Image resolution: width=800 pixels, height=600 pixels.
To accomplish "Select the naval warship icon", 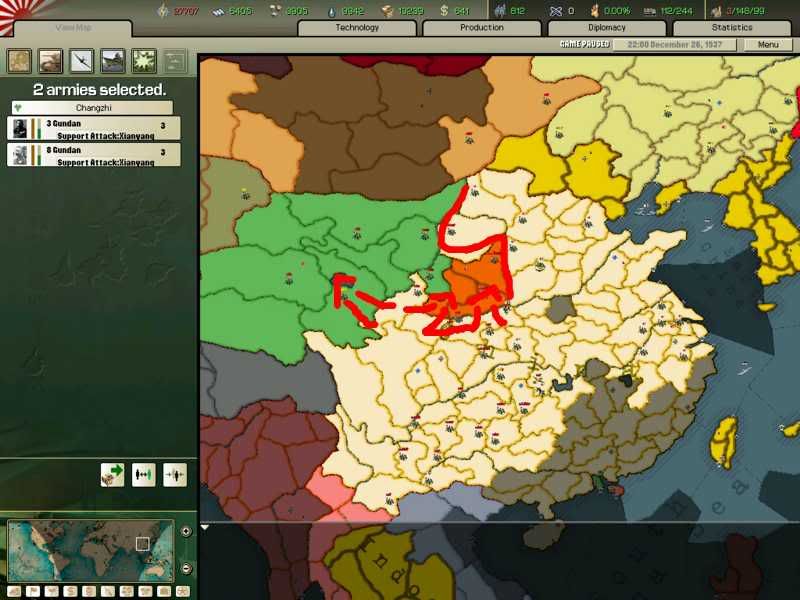I will coord(113,61).
